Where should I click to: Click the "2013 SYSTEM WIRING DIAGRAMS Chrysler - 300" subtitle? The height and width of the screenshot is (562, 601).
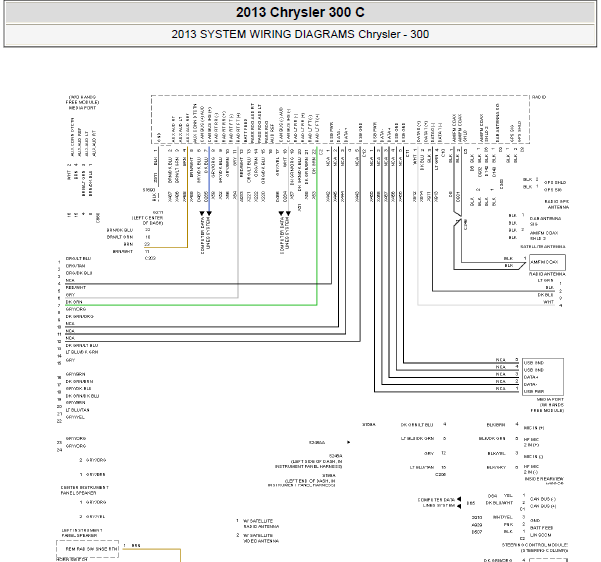click(x=300, y=34)
